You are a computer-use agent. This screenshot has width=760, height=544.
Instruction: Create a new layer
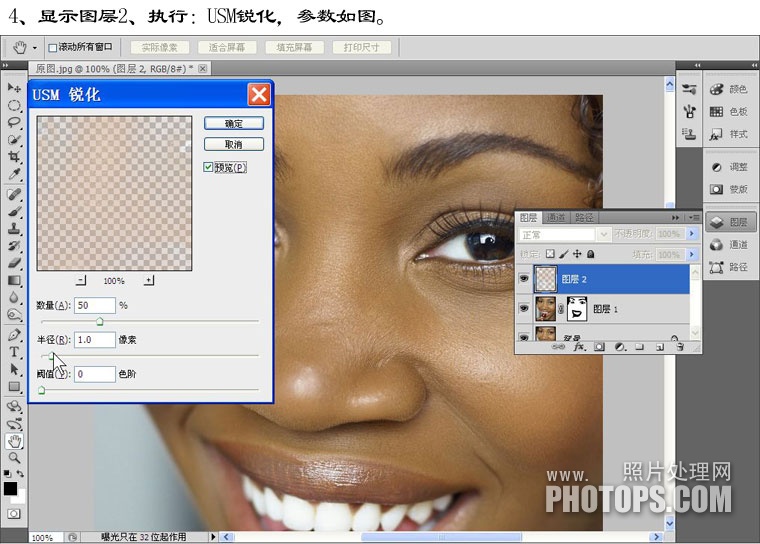tap(660, 347)
